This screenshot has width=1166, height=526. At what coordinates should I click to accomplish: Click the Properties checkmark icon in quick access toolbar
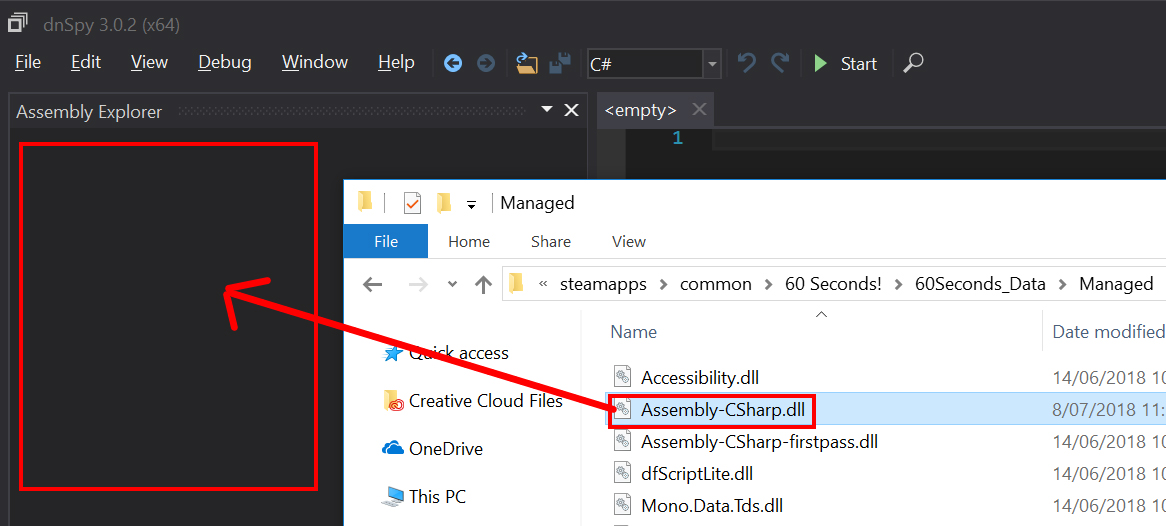pos(412,203)
